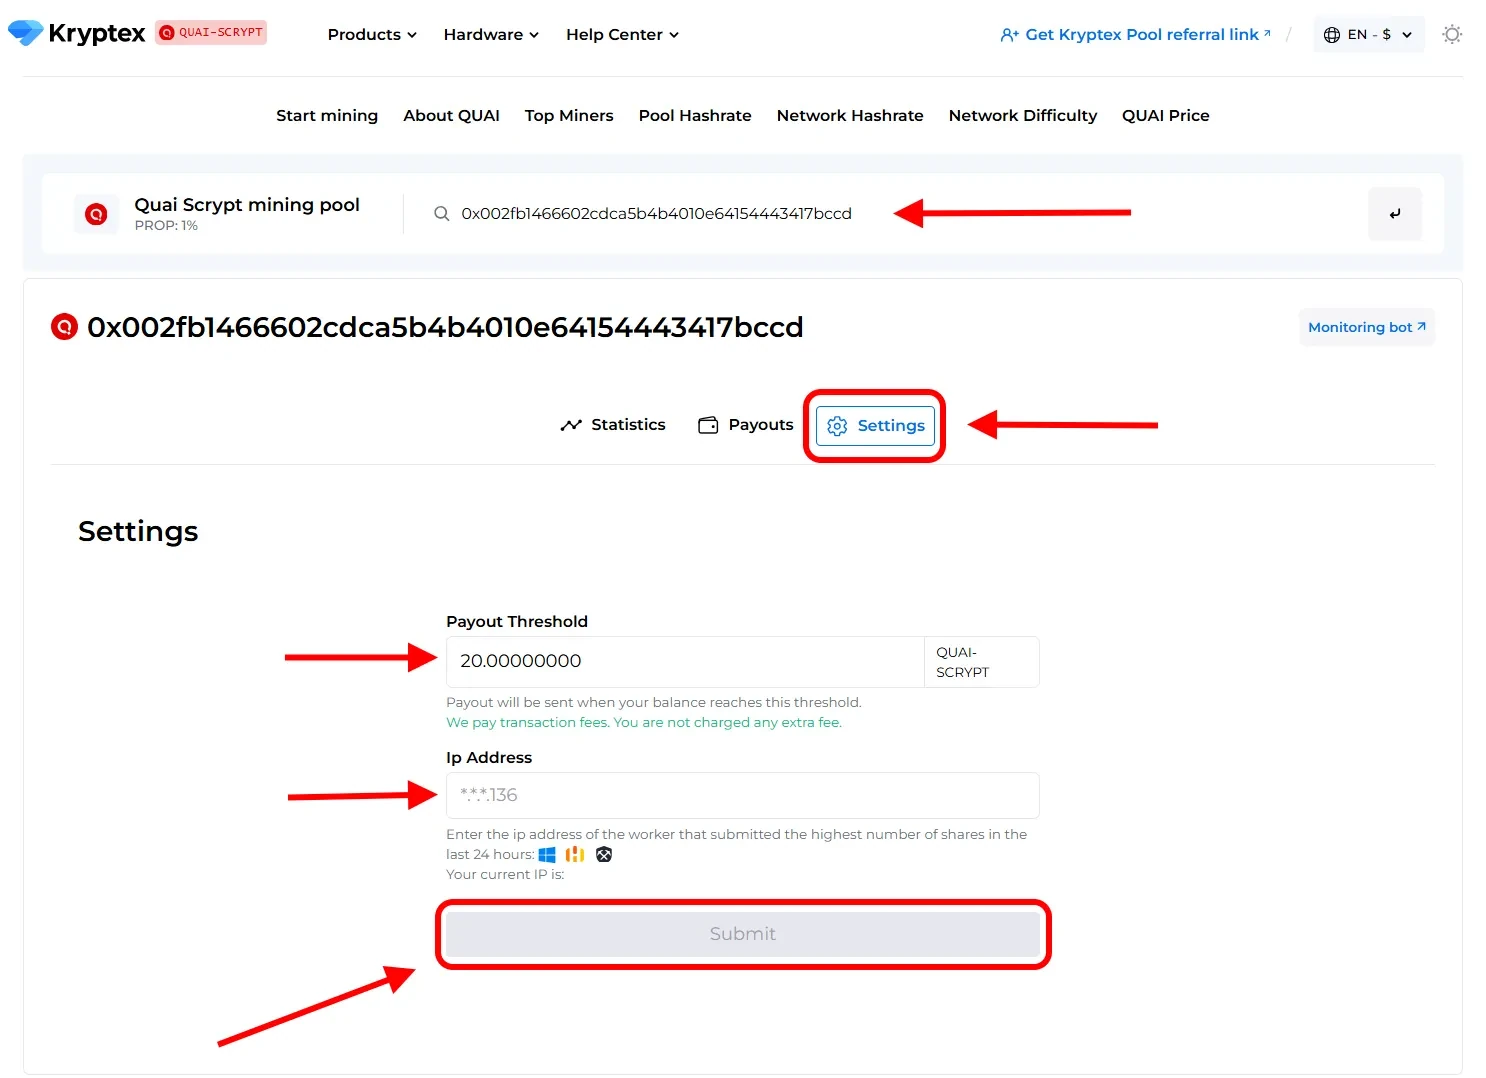The width and height of the screenshot is (1486, 1078).
Task: Click the enter arrow search button
Action: point(1395,213)
